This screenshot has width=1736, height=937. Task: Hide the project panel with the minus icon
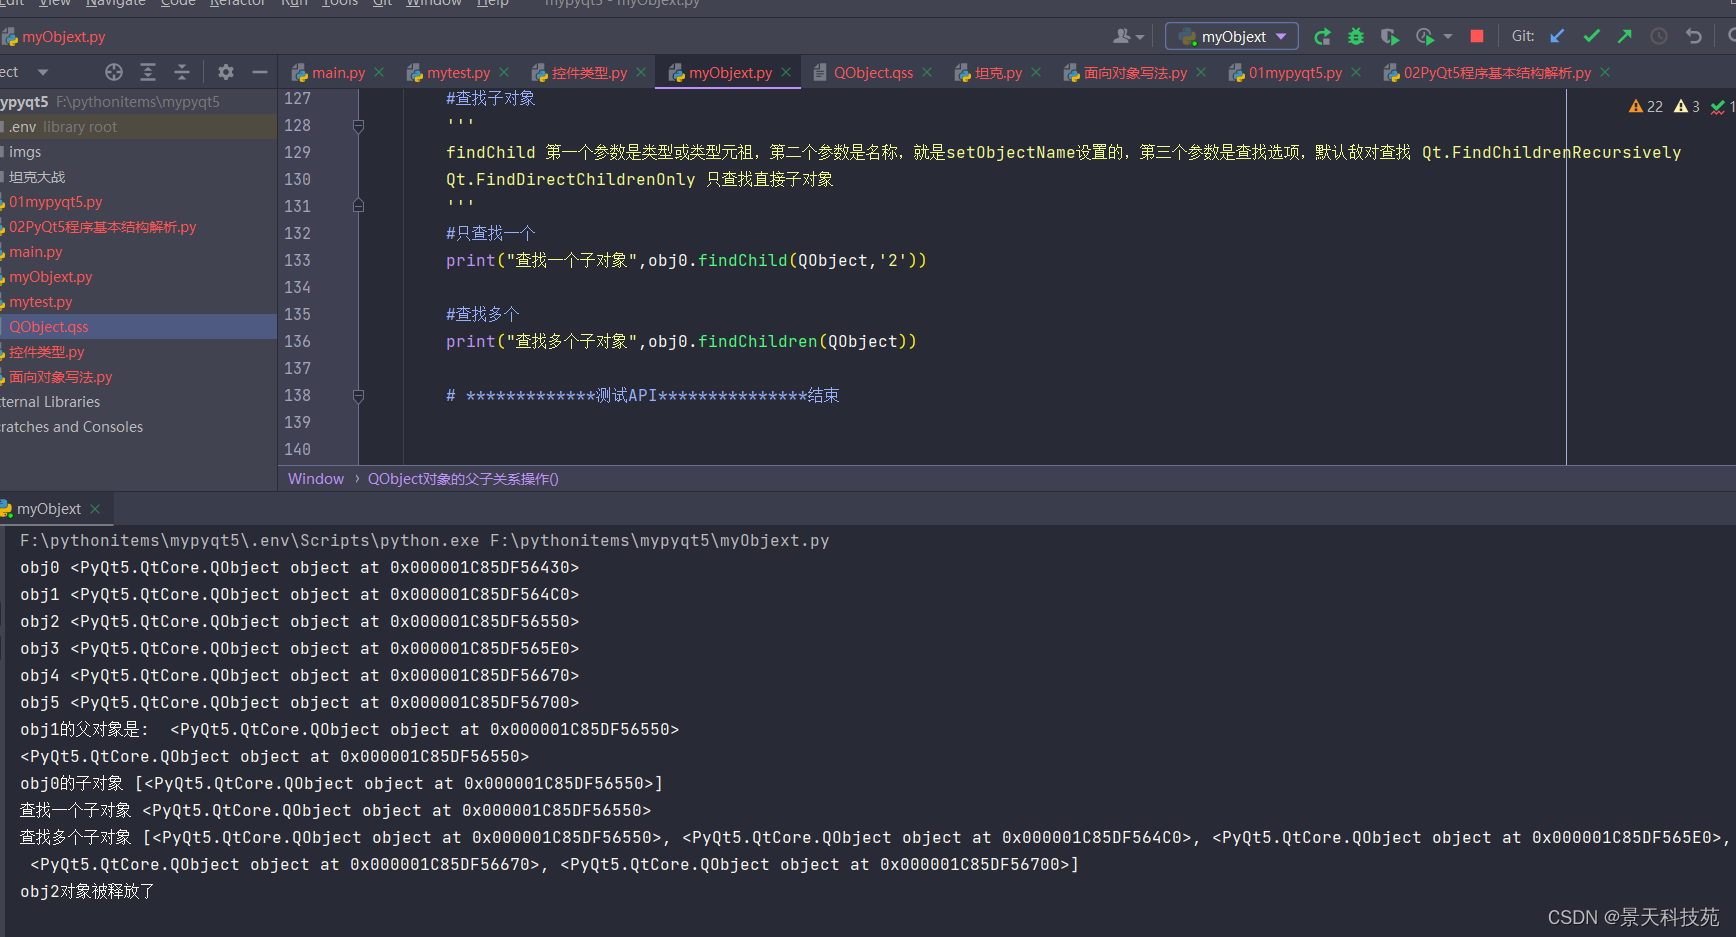260,72
